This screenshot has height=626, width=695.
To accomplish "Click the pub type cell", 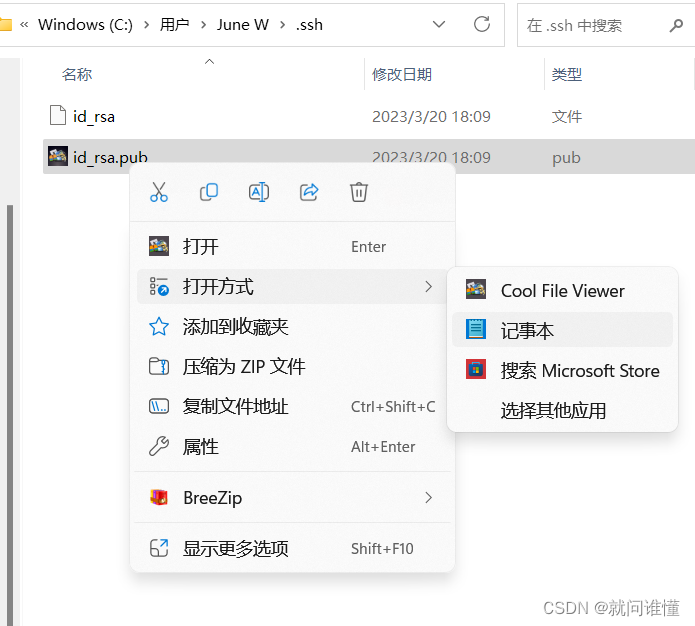I will point(566,157).
